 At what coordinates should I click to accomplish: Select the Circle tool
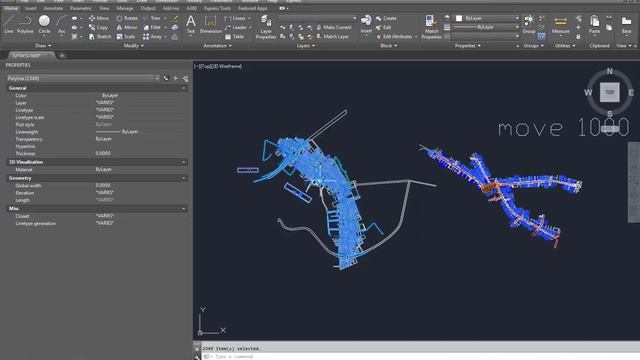point(44,24)
